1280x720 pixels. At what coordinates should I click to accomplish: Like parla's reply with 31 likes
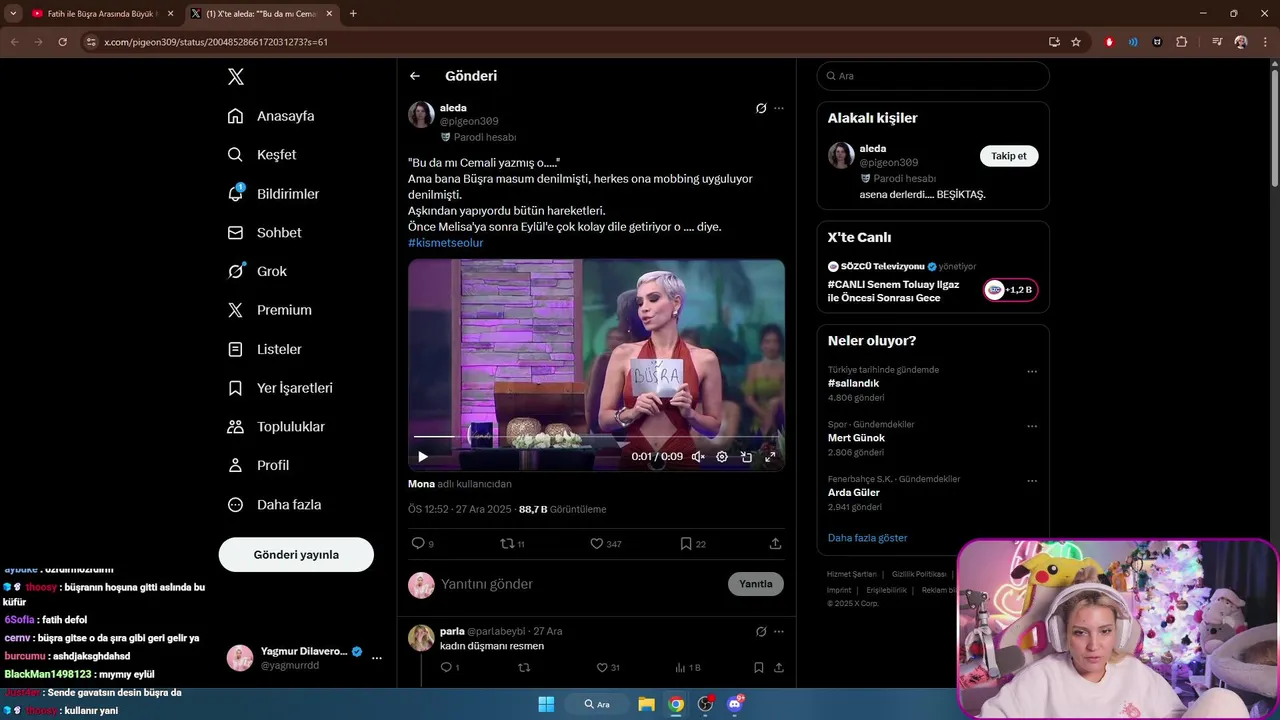[608, 668]
